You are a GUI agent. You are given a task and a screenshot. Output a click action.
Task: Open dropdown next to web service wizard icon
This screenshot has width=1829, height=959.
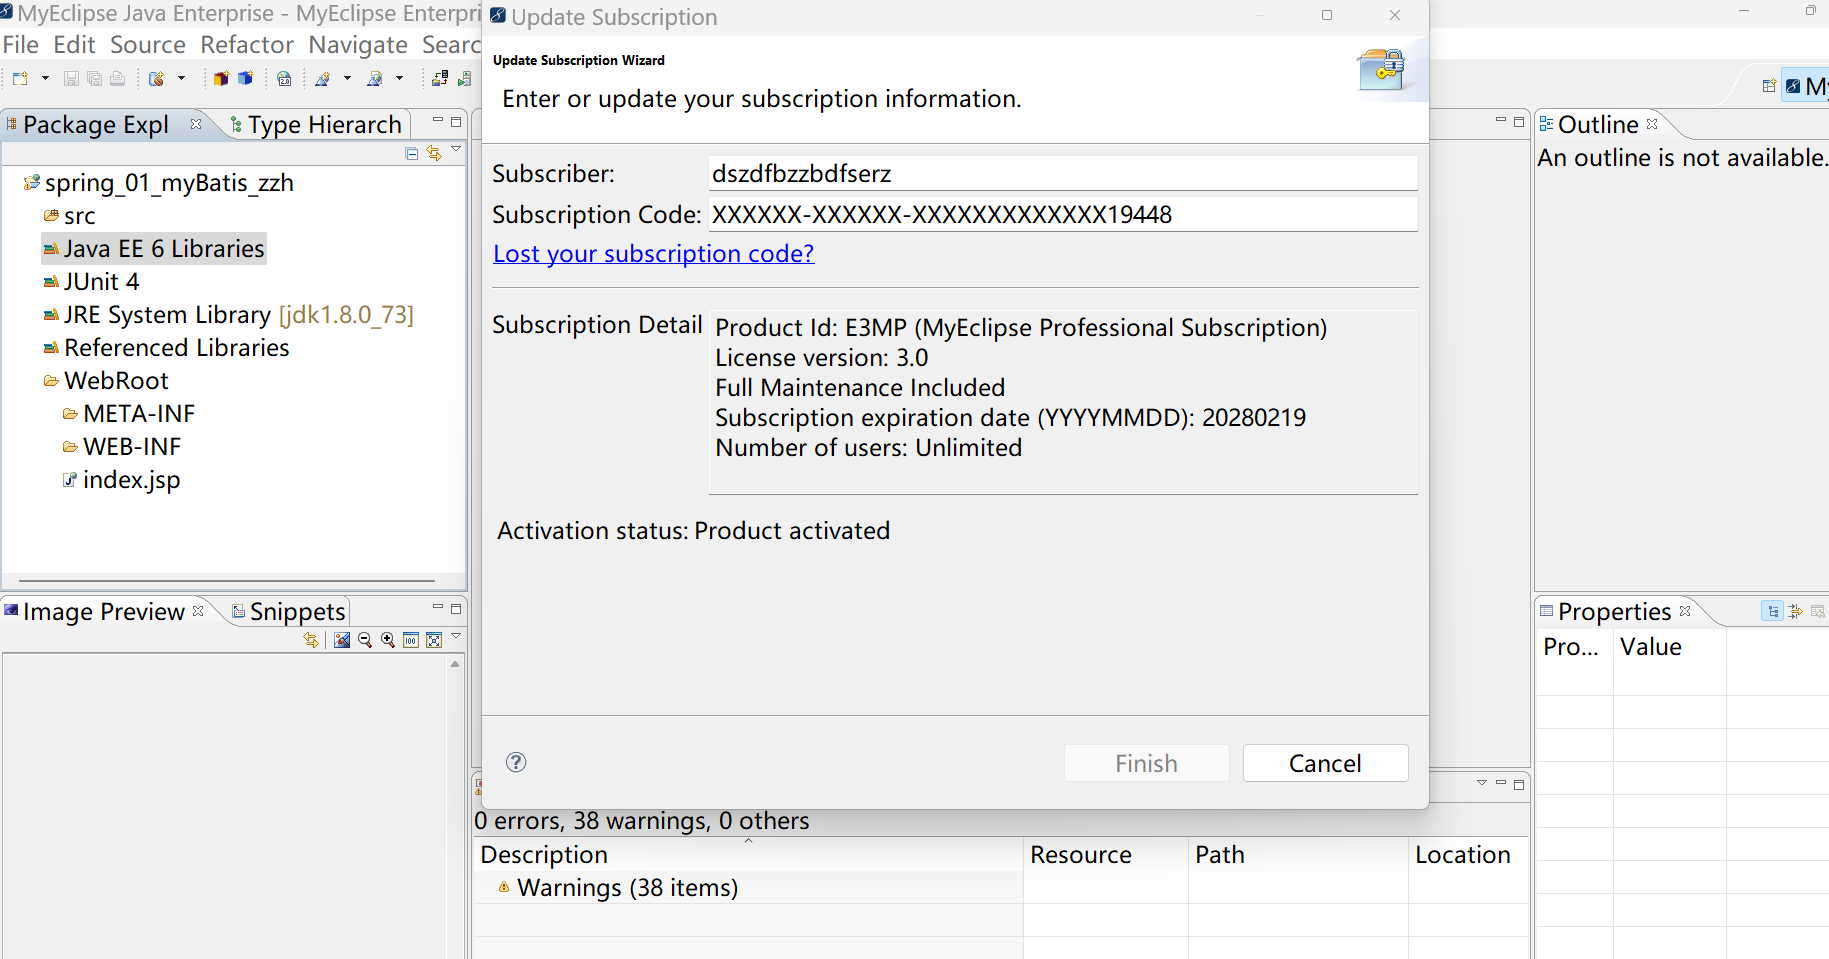click(x=347, y=78)
